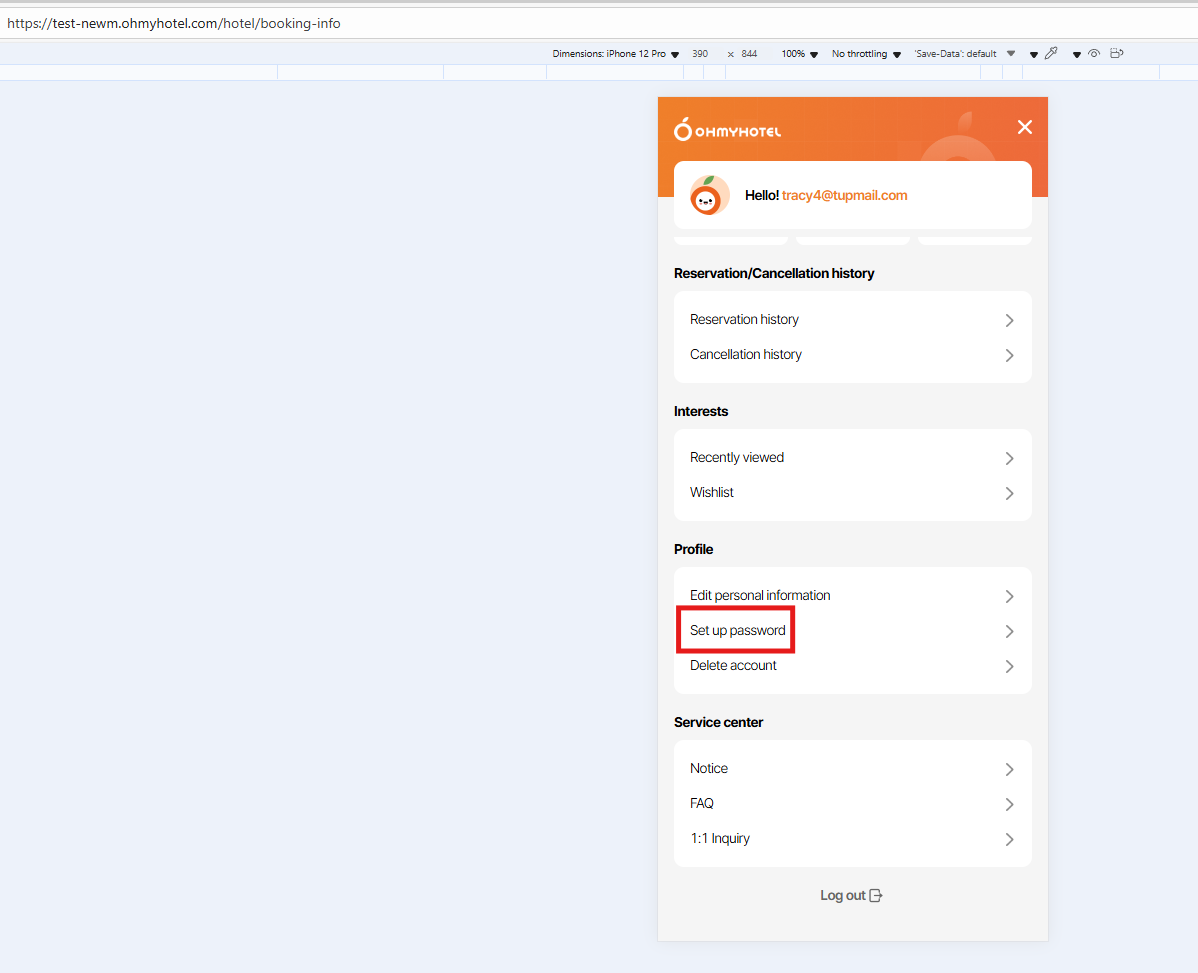
Task: Click chevron next to 1:1 Inquiry
Action: 1009,839
